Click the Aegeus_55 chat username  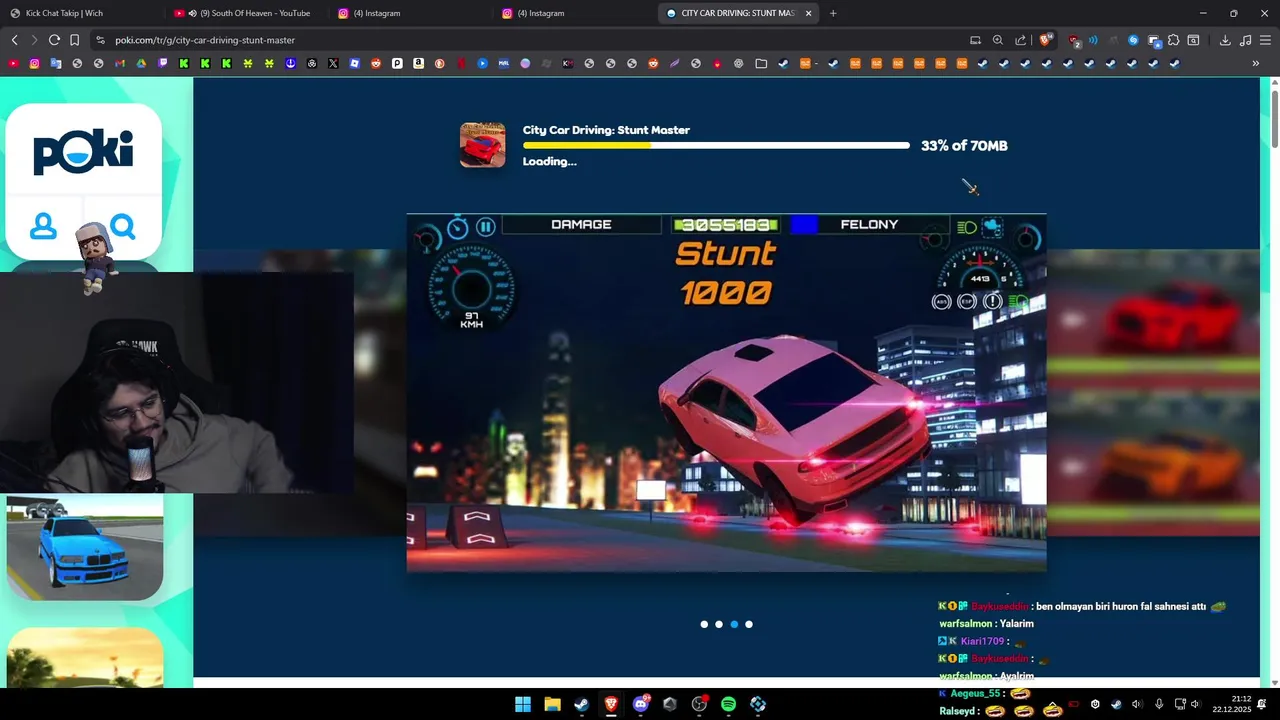(x=975, y=693)
